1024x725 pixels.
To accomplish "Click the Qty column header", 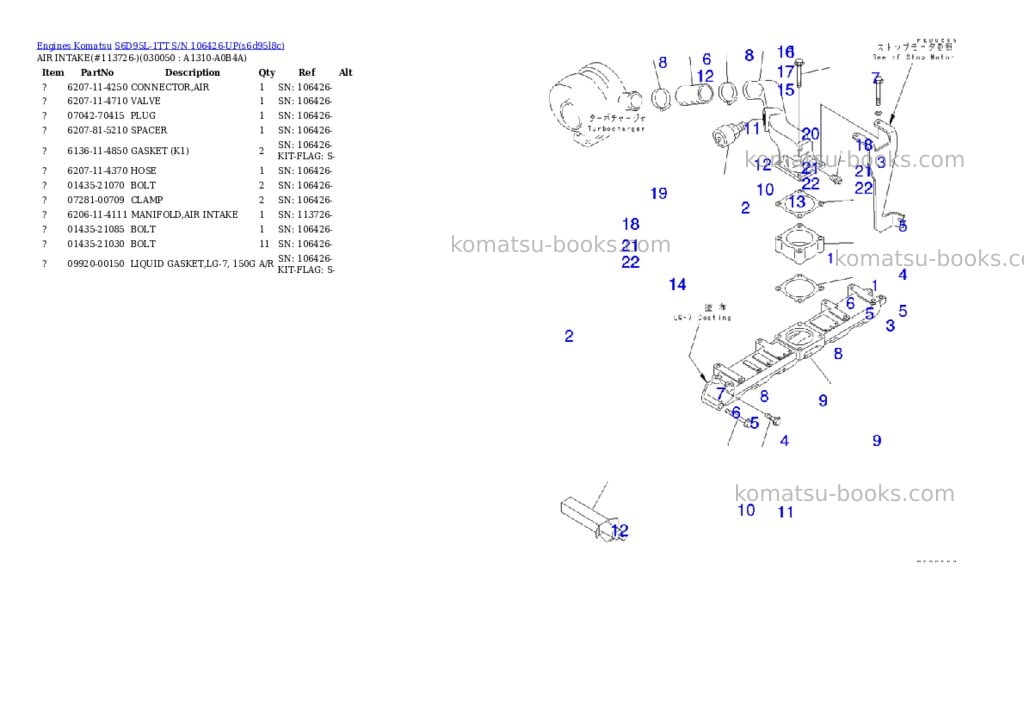I will point(266,72).
